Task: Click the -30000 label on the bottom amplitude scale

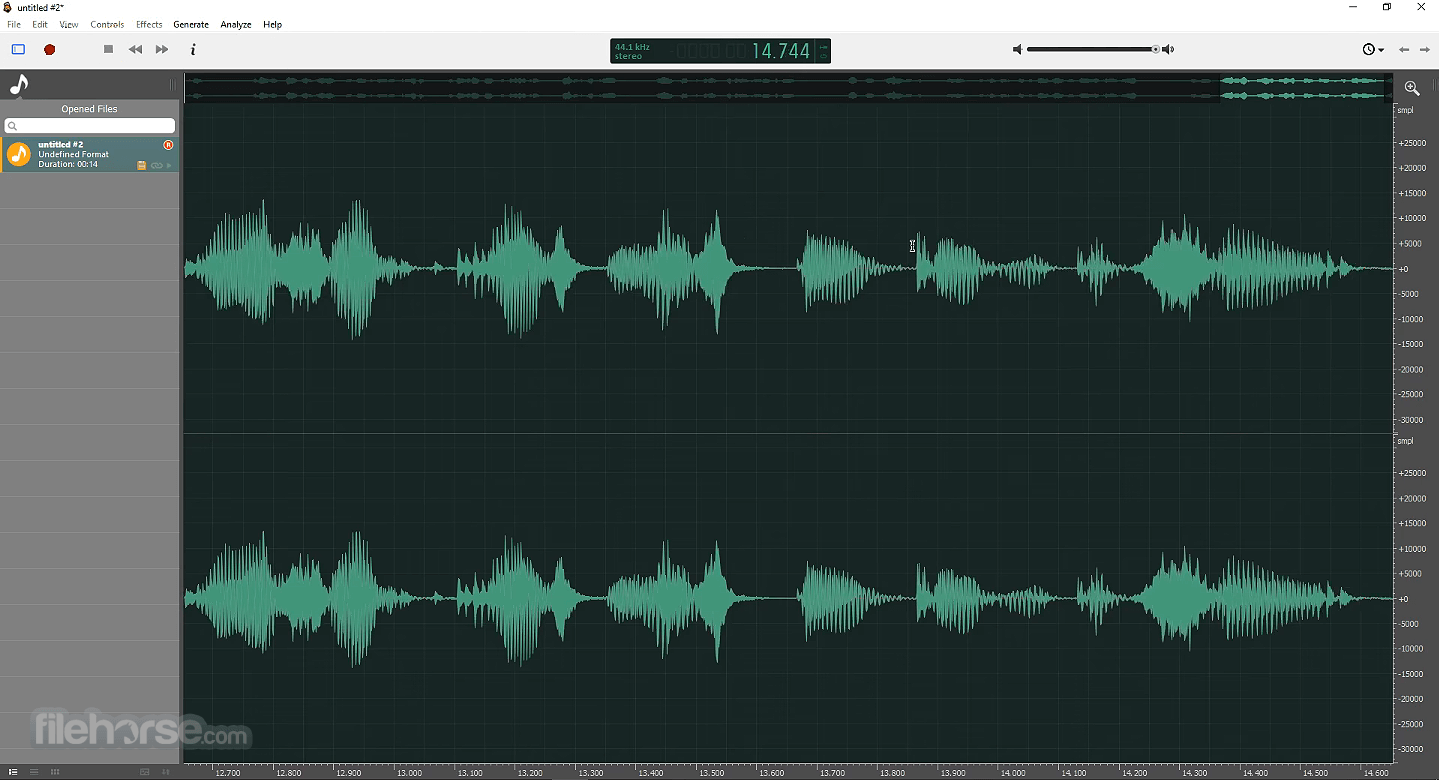Action: click(1412, 749)
